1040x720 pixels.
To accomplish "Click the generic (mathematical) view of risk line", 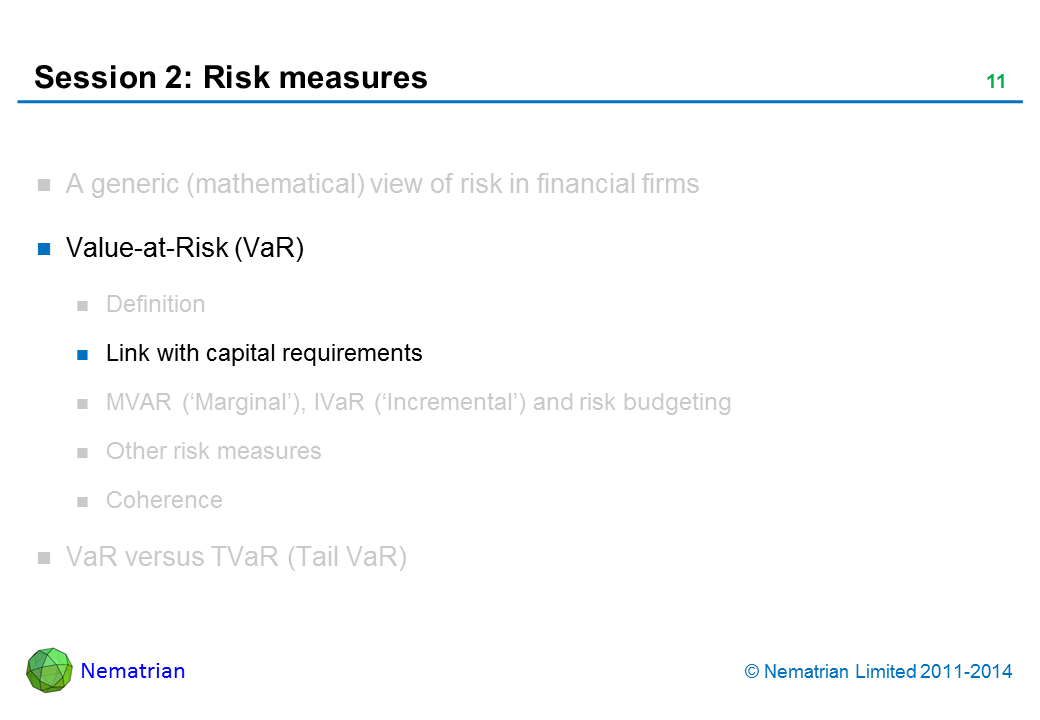I will click(x=382, y=184).
